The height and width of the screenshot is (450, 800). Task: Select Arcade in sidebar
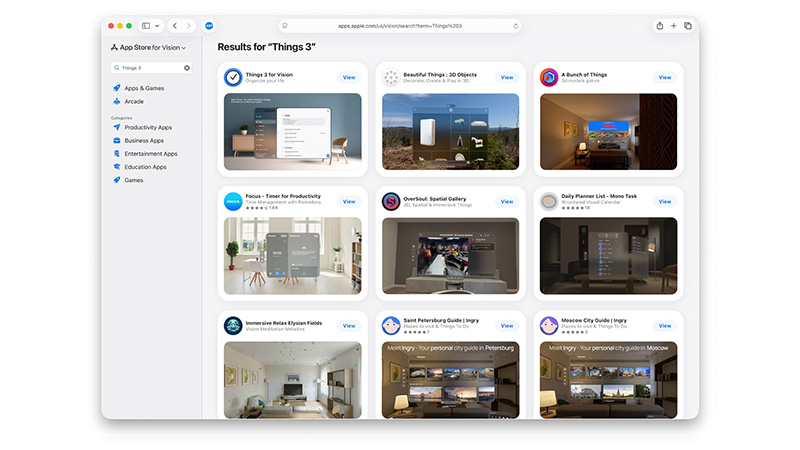click(x=134, y=102)
